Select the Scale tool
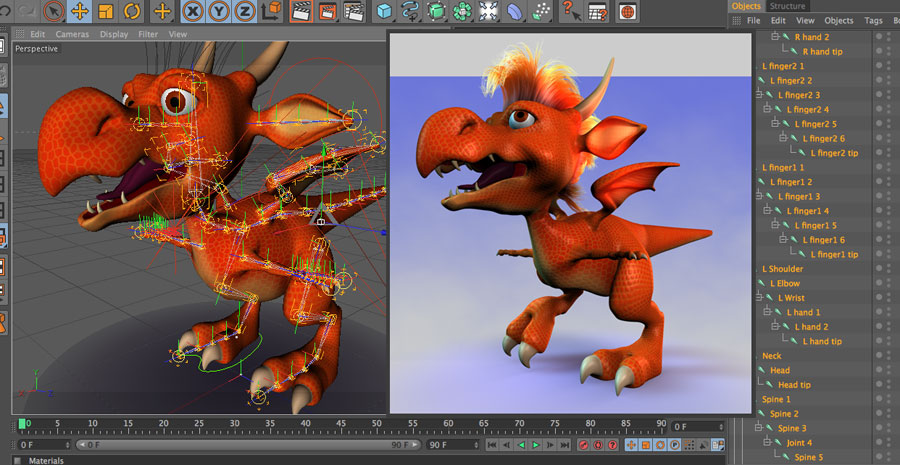The height and width of the screenshot is (465, 900). point(106,12)
